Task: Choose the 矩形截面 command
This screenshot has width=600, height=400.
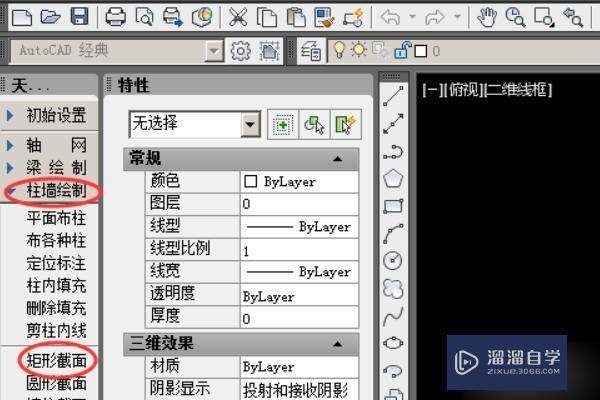Action: [56, 361]
